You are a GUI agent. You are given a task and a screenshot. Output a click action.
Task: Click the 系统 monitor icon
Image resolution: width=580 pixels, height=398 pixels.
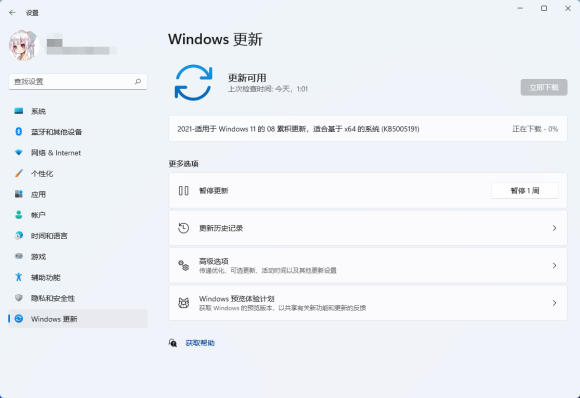18,111
